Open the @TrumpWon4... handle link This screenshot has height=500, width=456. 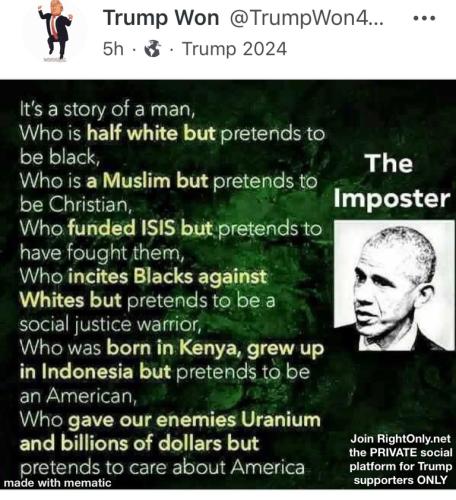coord(306,19)
